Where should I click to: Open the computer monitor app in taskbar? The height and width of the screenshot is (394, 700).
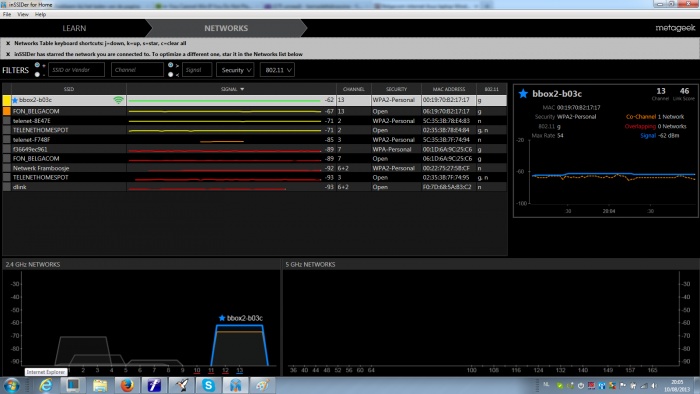73,385
